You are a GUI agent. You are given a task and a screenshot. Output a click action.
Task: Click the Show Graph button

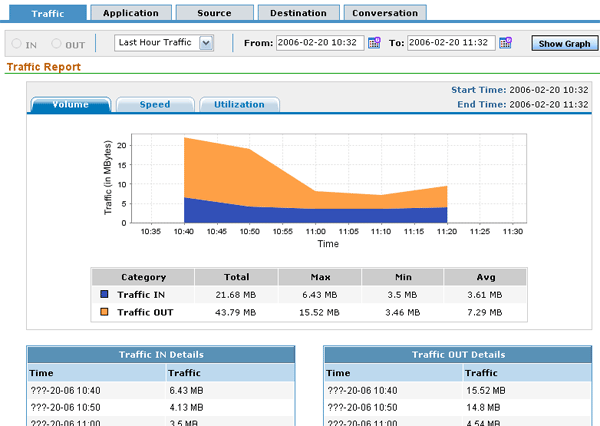pyautogui.click(x=564, y=44)
